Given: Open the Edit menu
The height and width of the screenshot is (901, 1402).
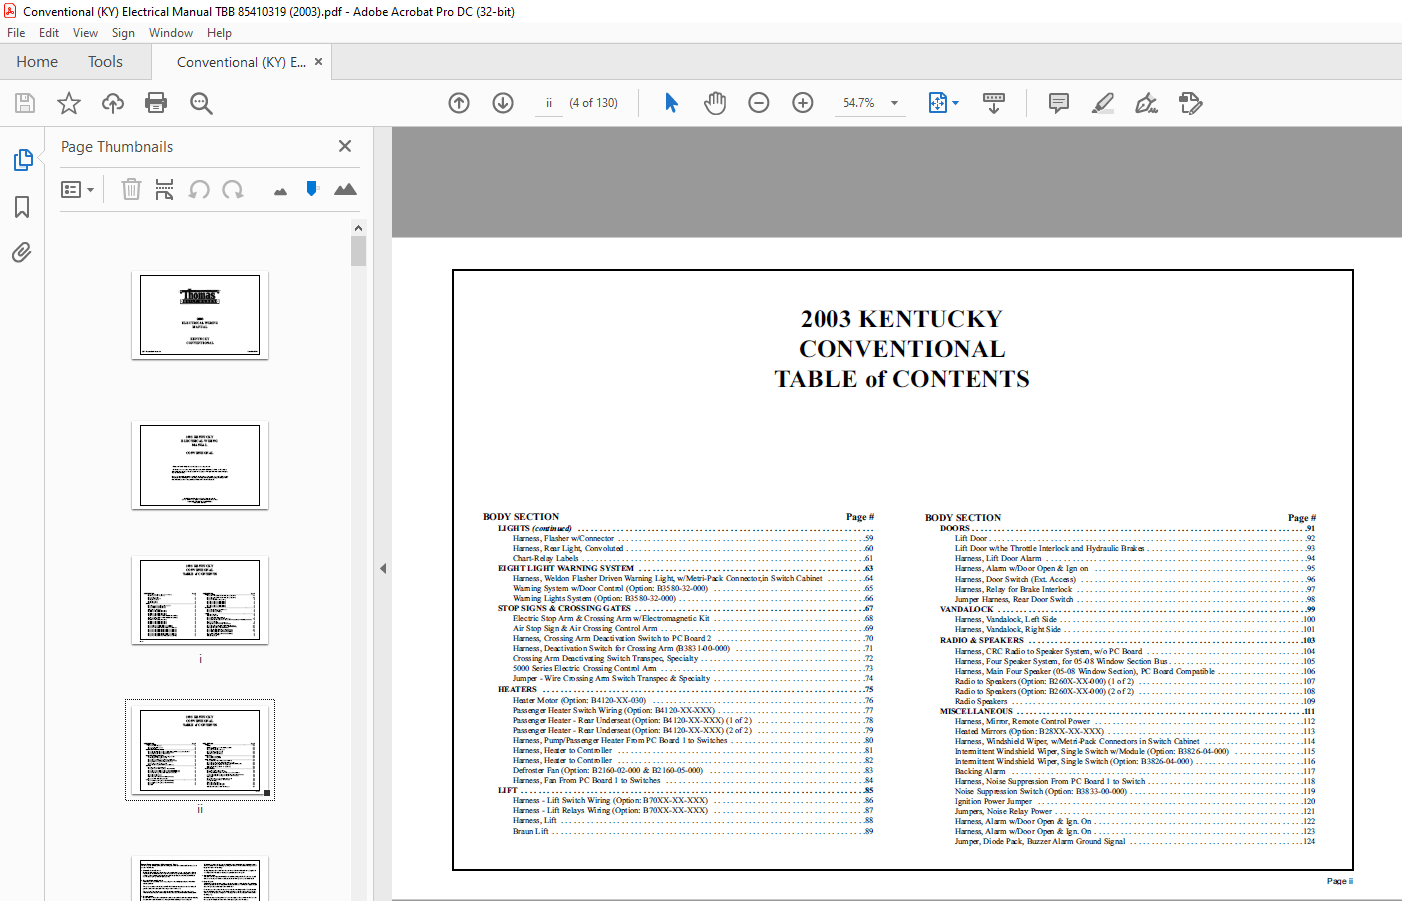Looking at the screenshot, I should pos(49,33).
